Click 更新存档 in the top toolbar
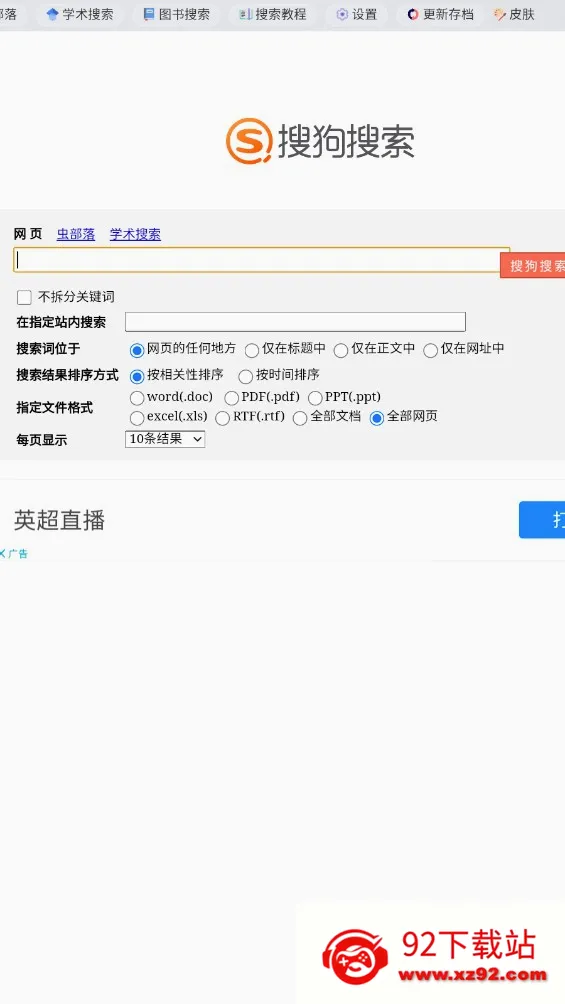The width and height of the screenshot is (565, 1004). pos(441,14)
